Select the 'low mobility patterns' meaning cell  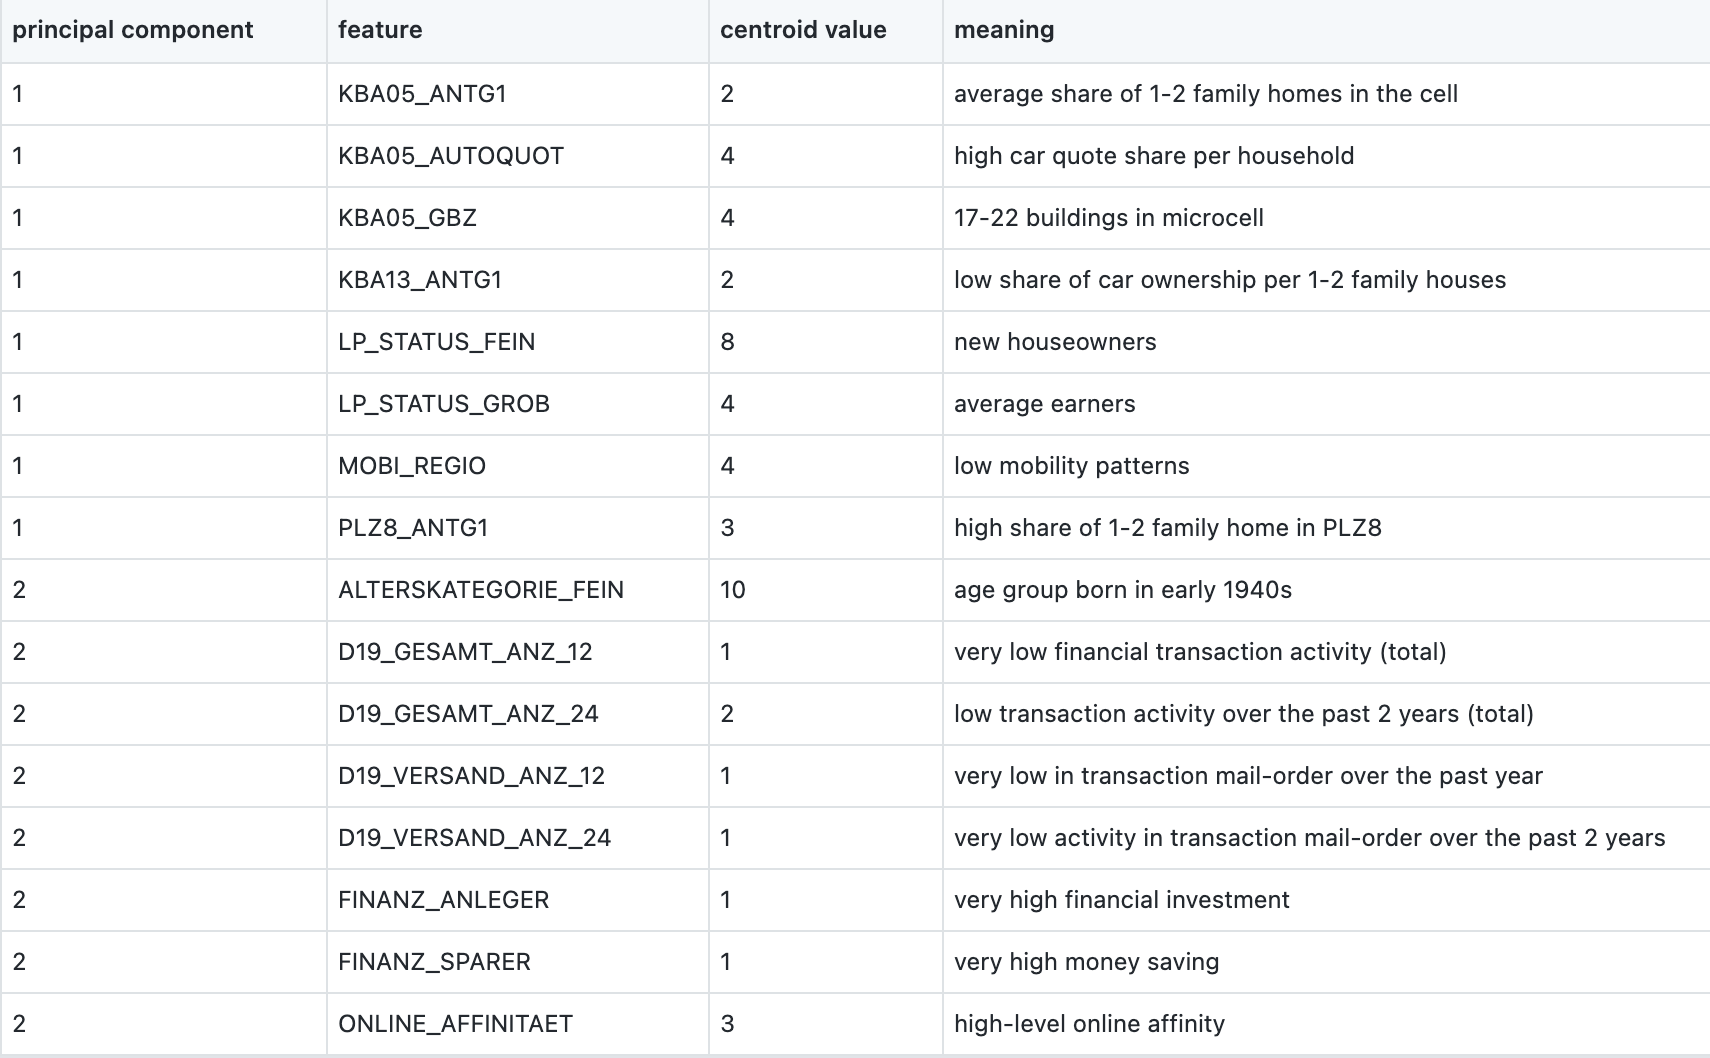(x=1072, y=466)
